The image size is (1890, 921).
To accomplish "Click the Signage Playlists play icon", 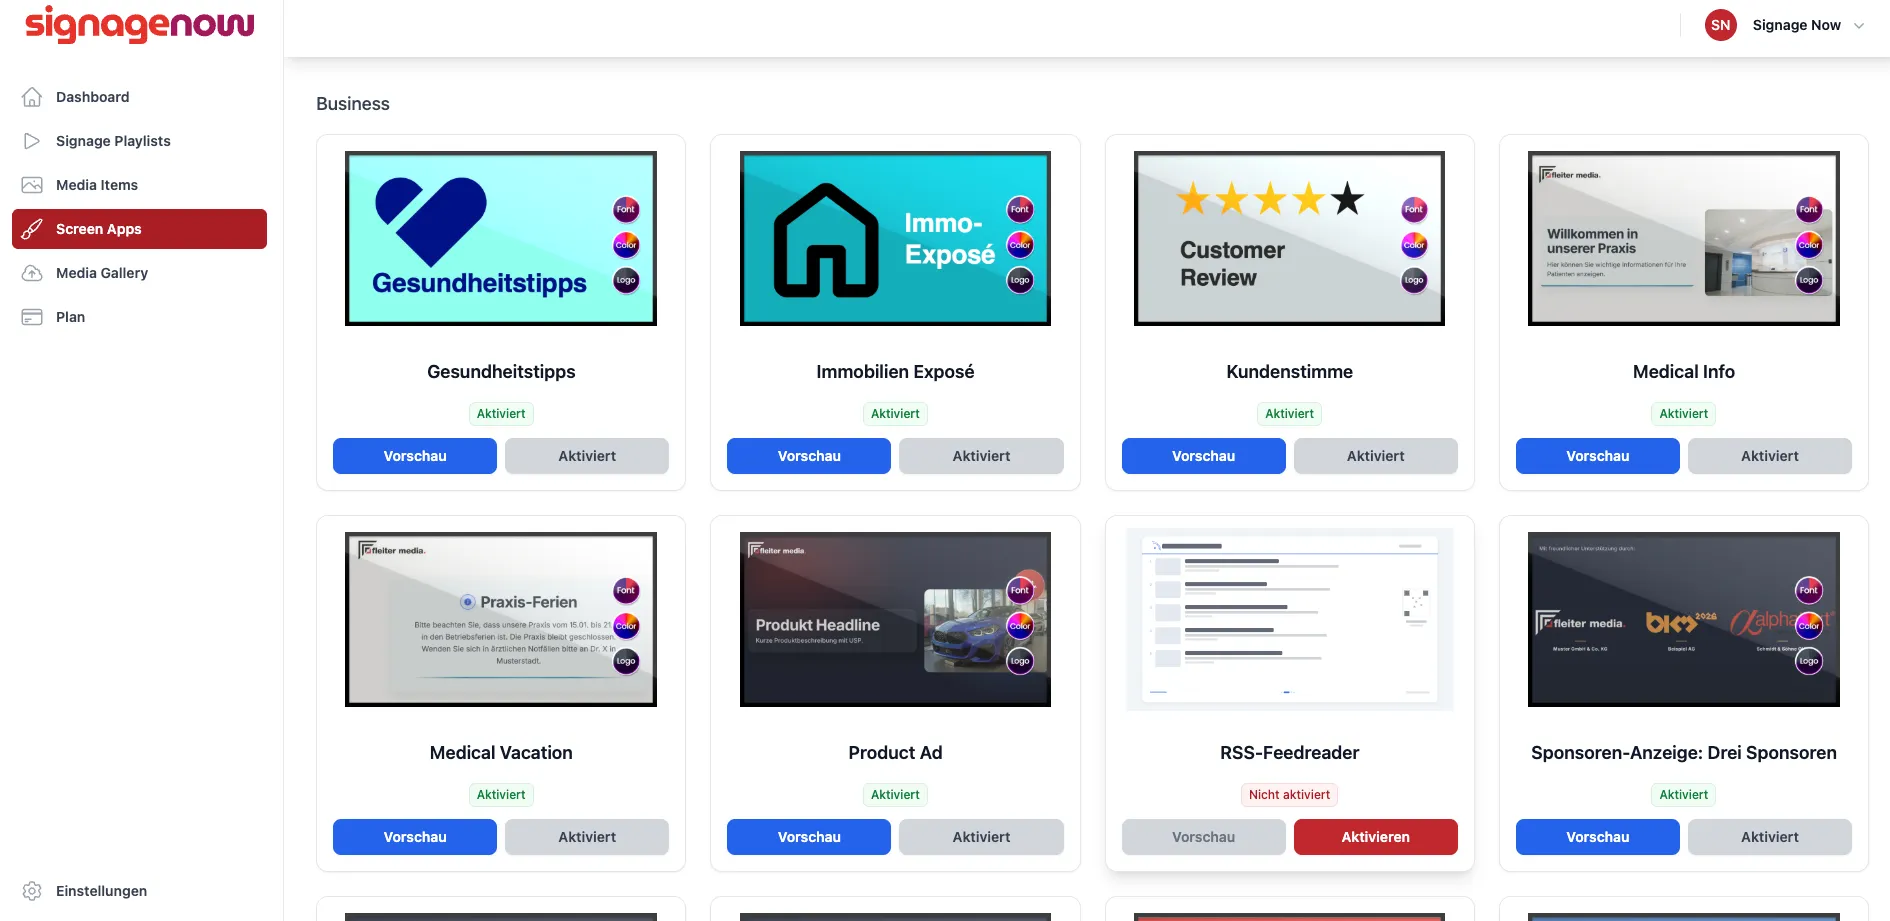I will [32, 141].
